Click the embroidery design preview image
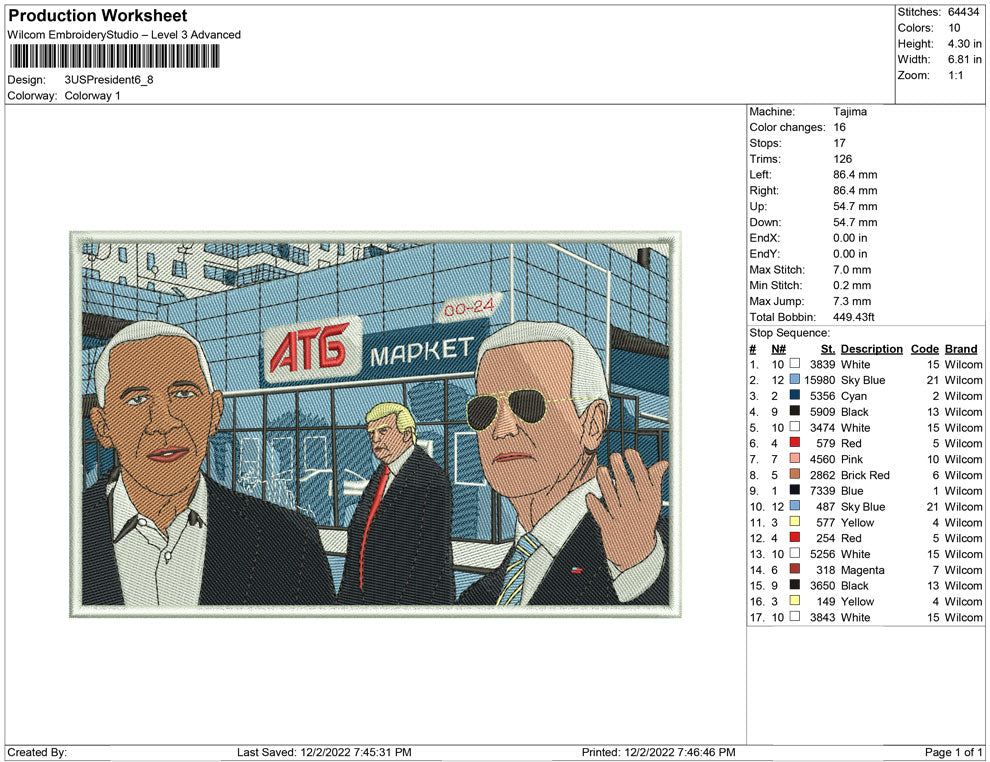 tap(376, 424)
